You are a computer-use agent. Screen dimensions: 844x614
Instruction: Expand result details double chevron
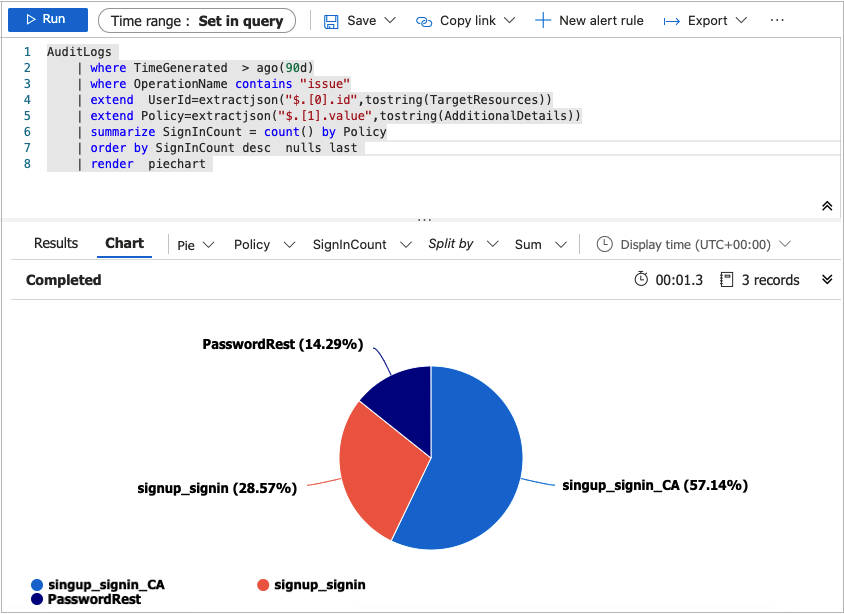click(x=827, y=280)
